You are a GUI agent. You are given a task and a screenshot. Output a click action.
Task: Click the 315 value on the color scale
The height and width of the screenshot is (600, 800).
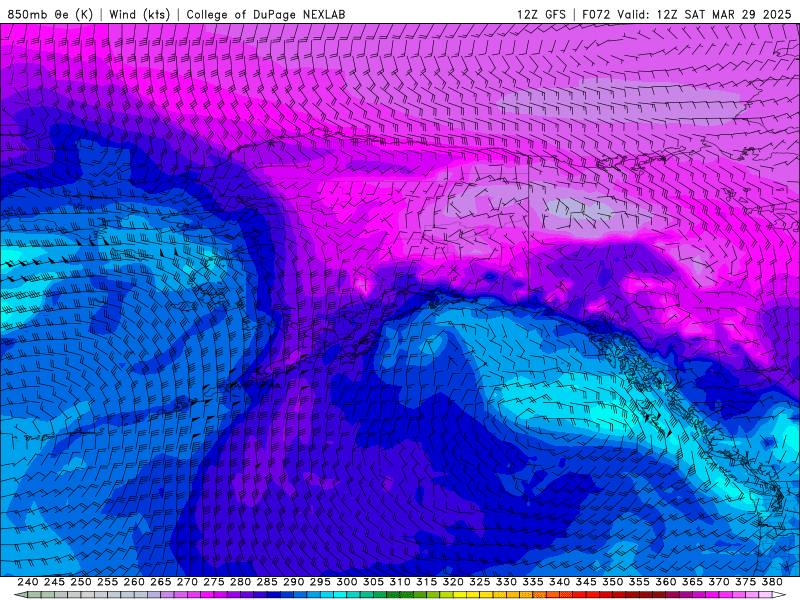point(427,582)
